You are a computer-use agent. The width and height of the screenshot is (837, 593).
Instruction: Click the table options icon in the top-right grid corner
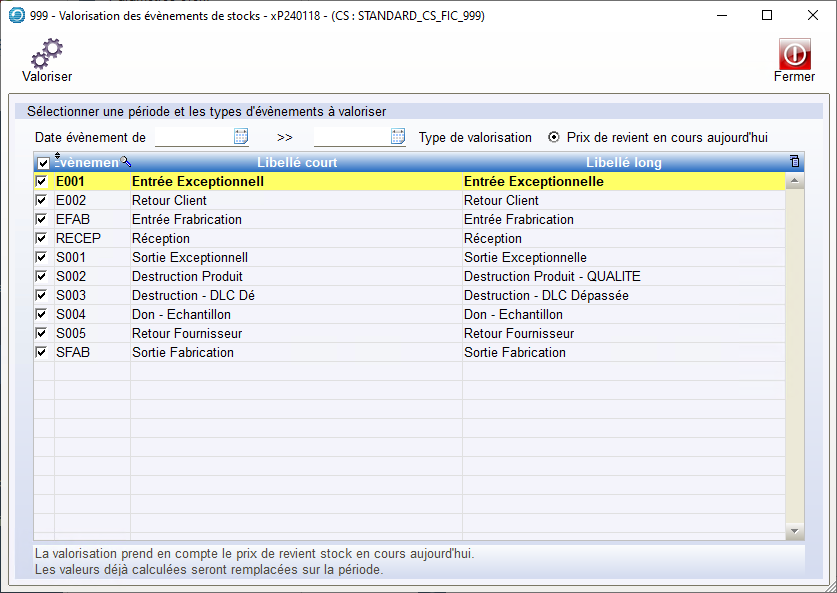795,162
